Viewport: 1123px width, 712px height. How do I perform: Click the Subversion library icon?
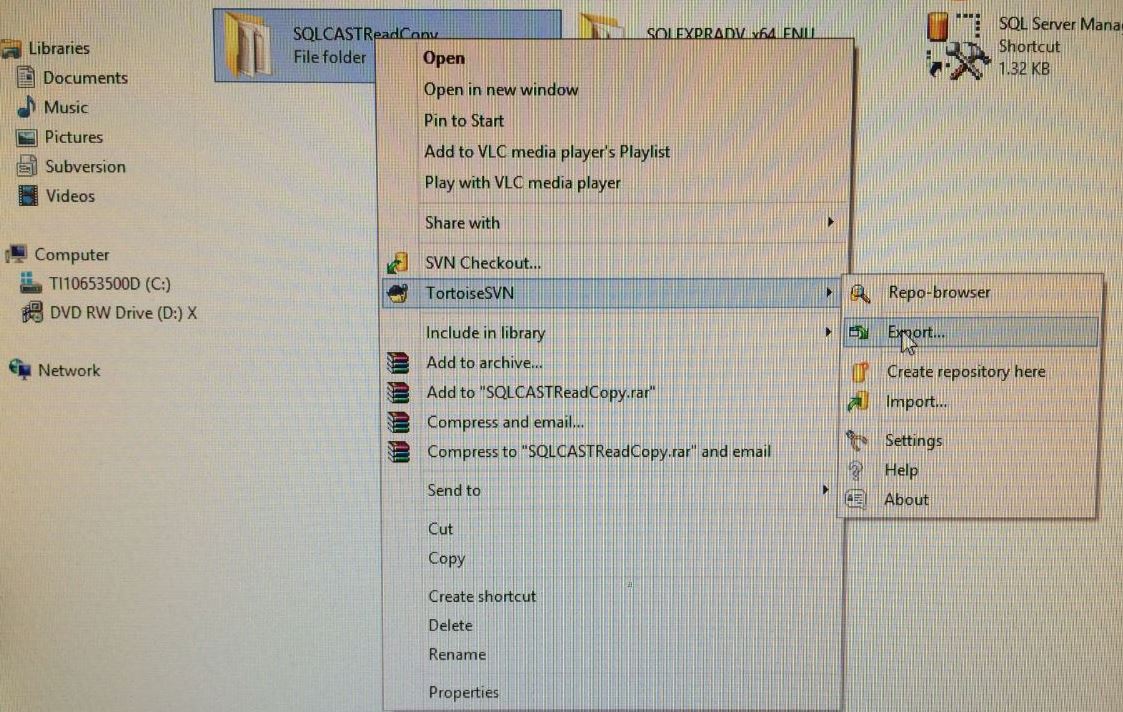pos(27,166)
